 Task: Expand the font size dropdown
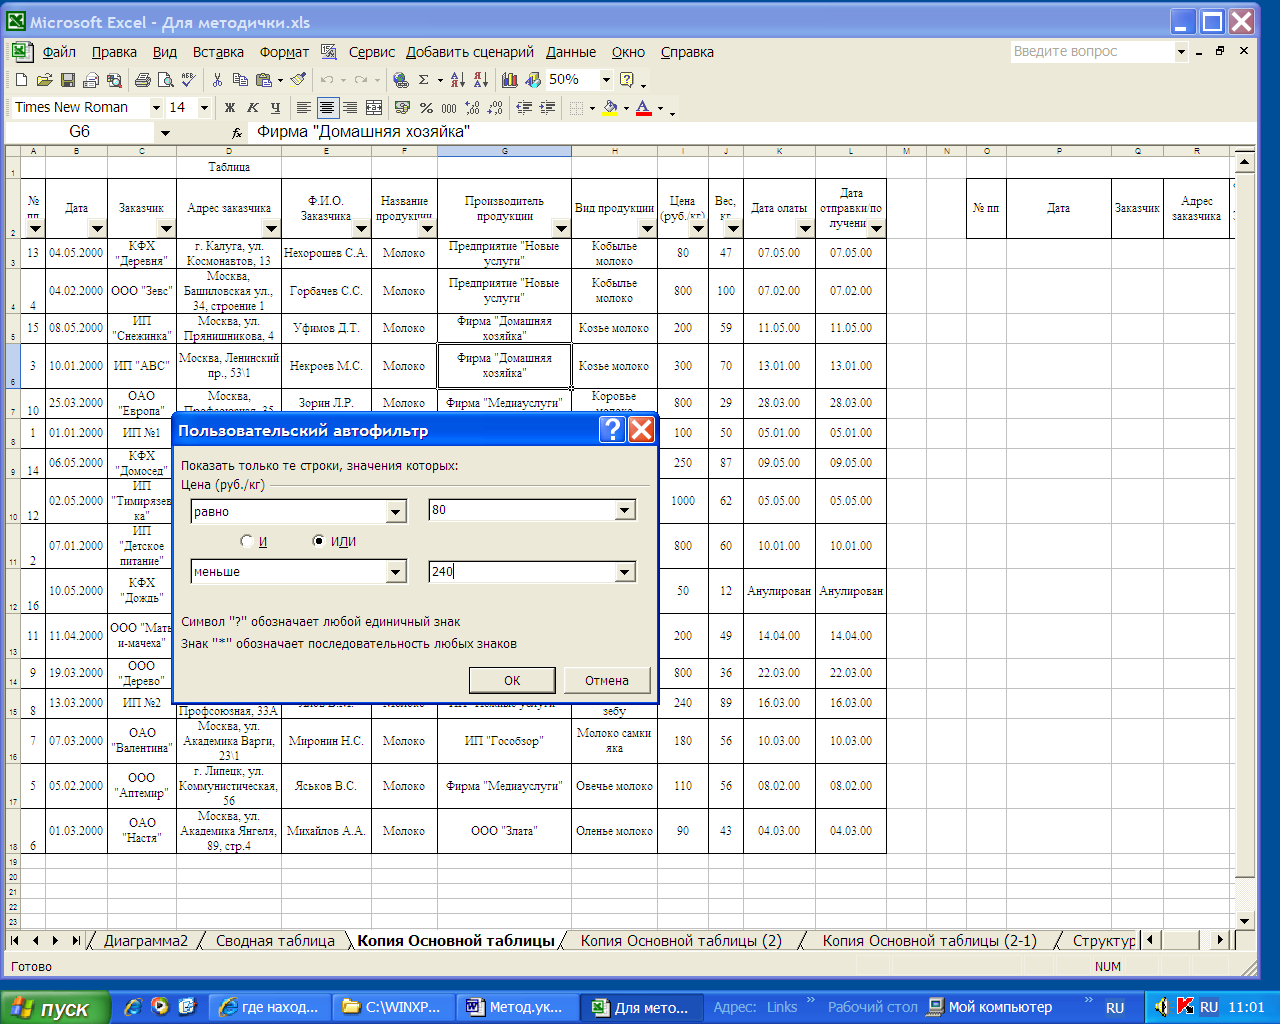pos(204,107)
